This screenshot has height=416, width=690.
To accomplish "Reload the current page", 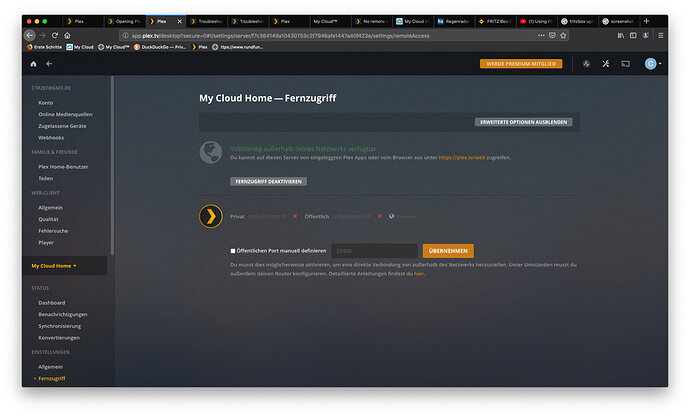I will click(x=55, y=35).
